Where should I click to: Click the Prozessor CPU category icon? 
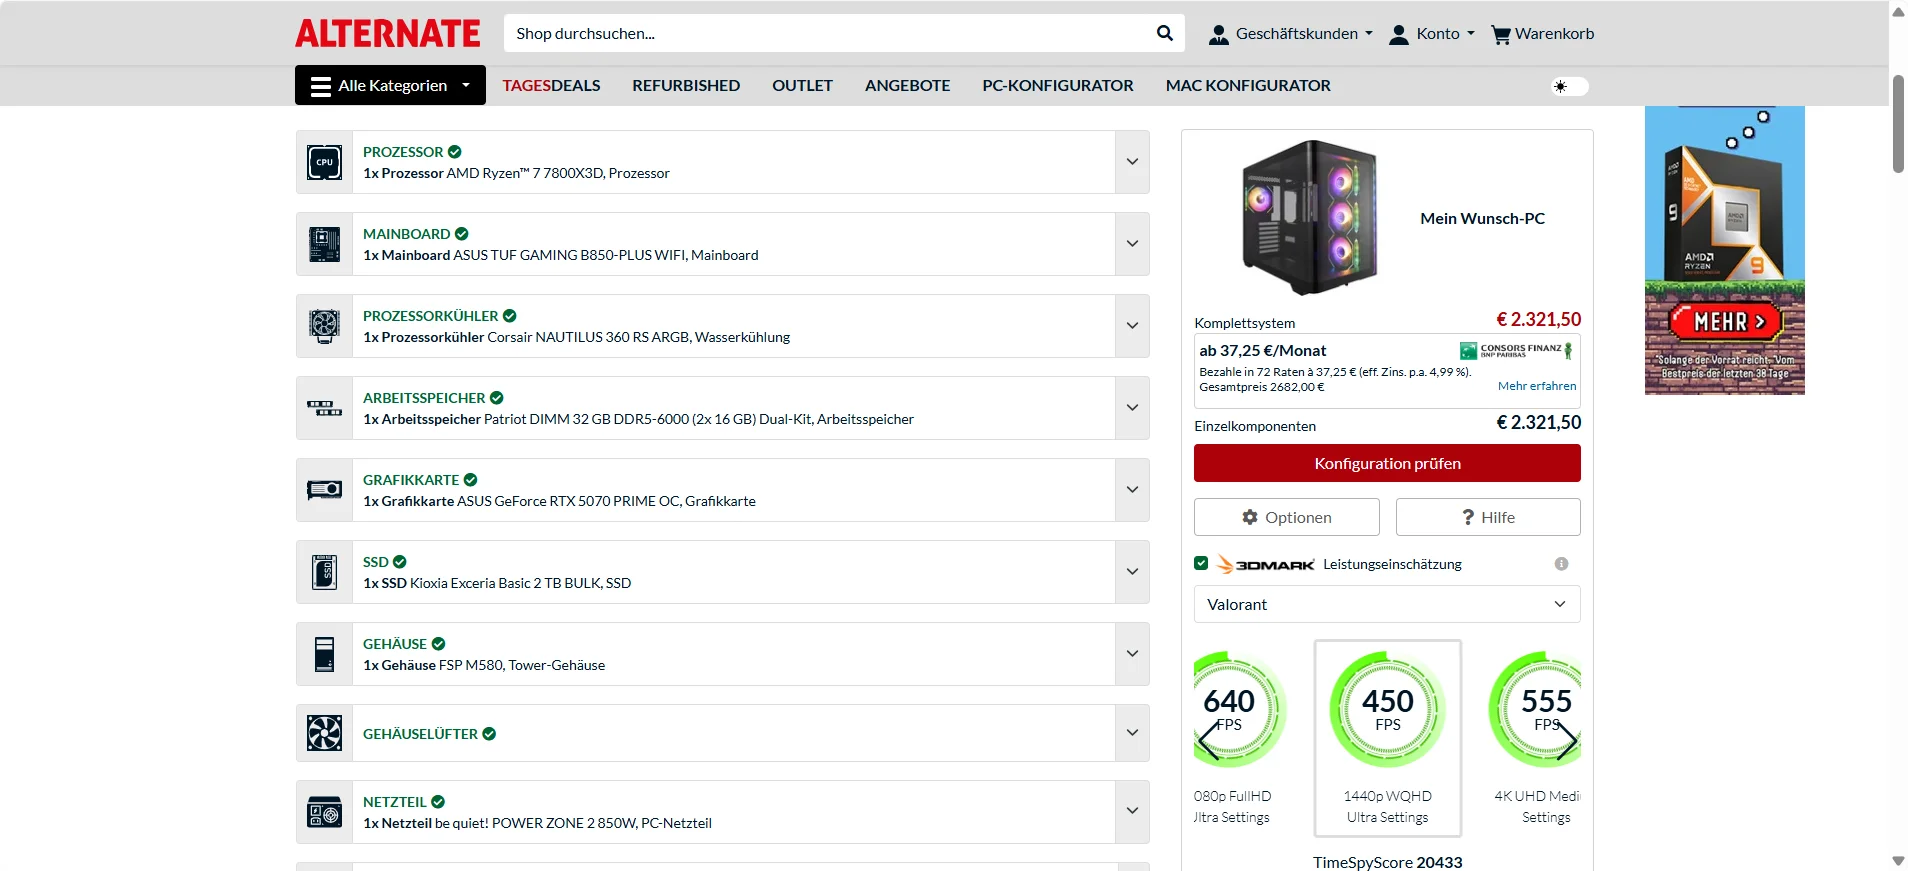(x=325, y=162)
